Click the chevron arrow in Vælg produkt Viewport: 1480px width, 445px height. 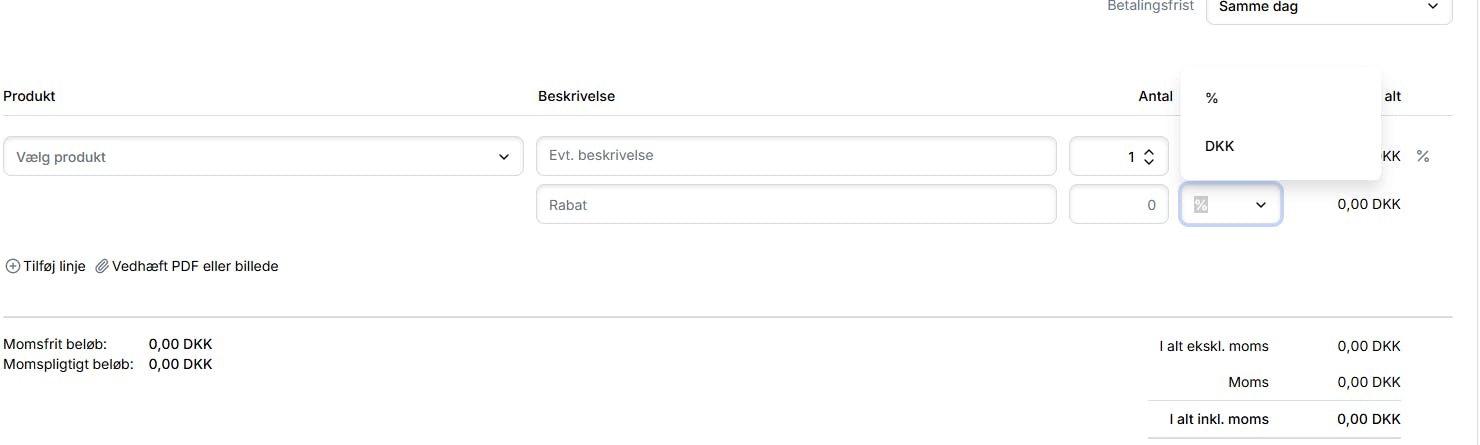tap(503, 157)
